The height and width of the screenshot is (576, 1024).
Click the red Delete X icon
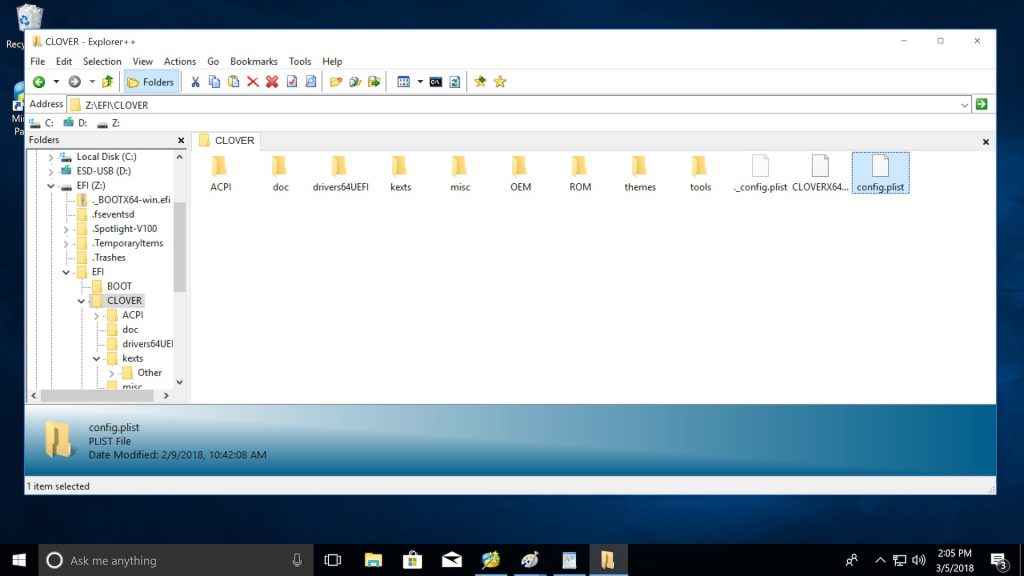click(x=253, y=82)
